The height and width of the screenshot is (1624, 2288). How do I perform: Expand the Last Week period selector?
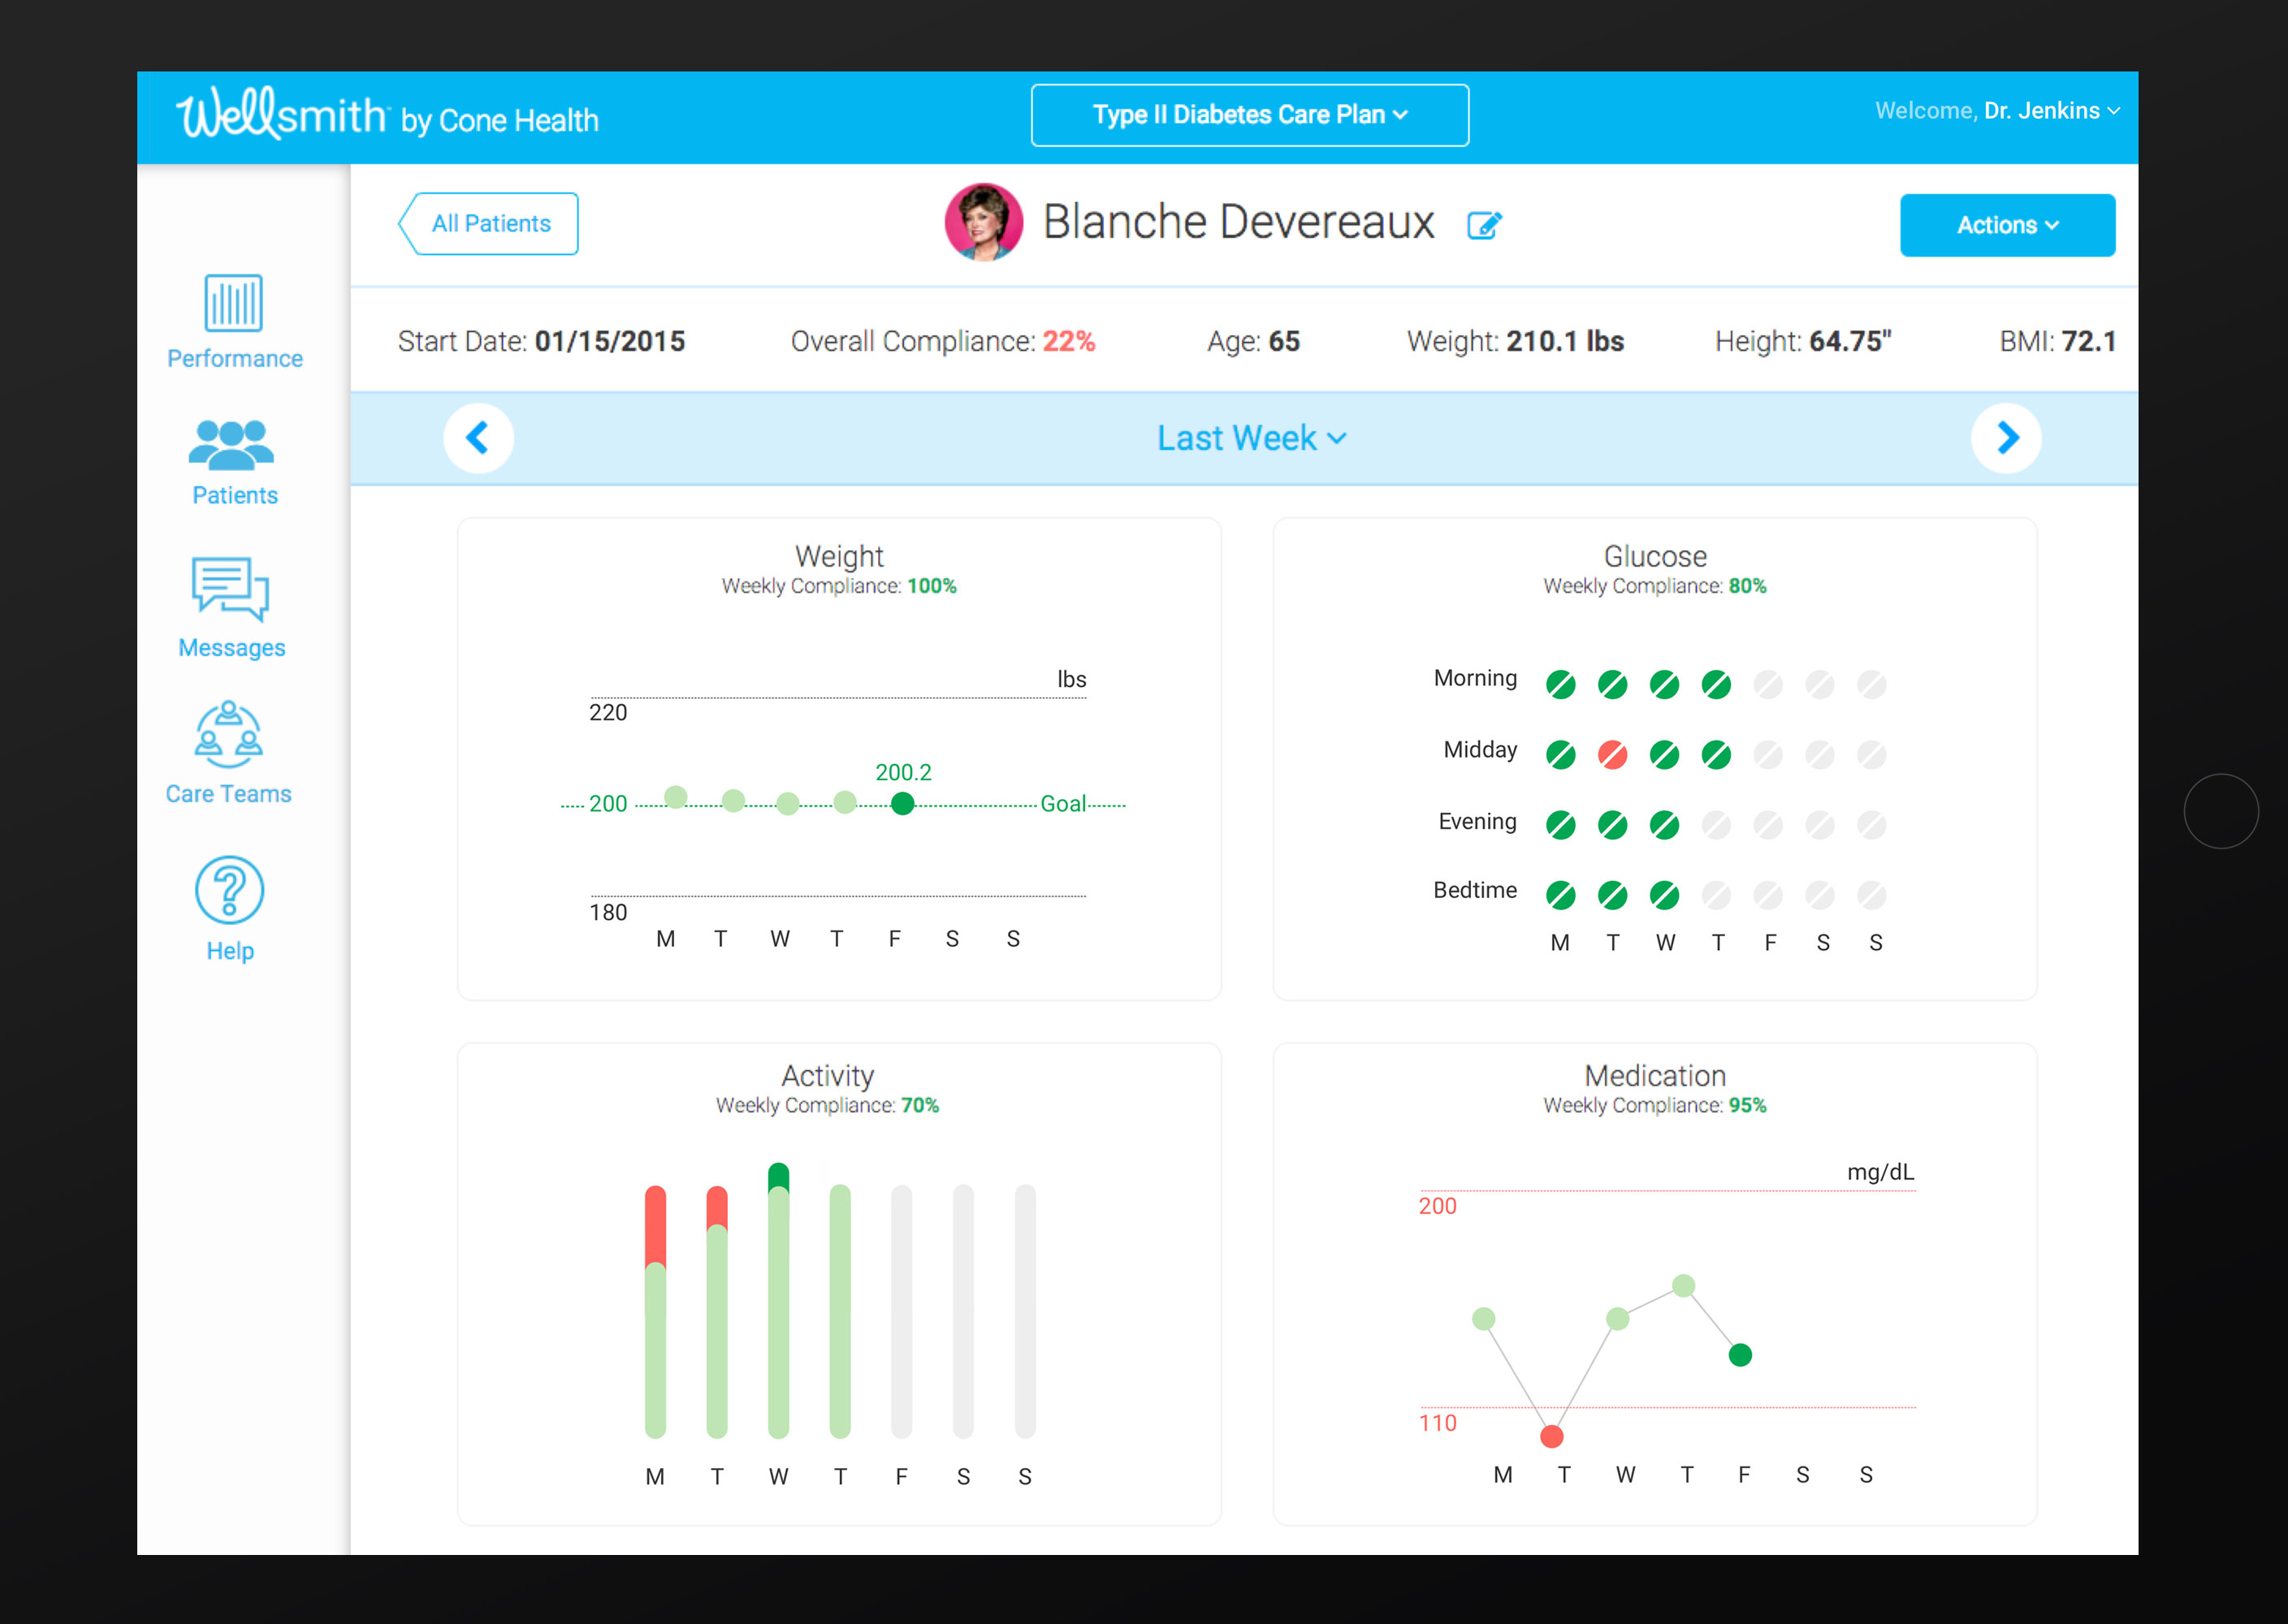coord(1251,438)
